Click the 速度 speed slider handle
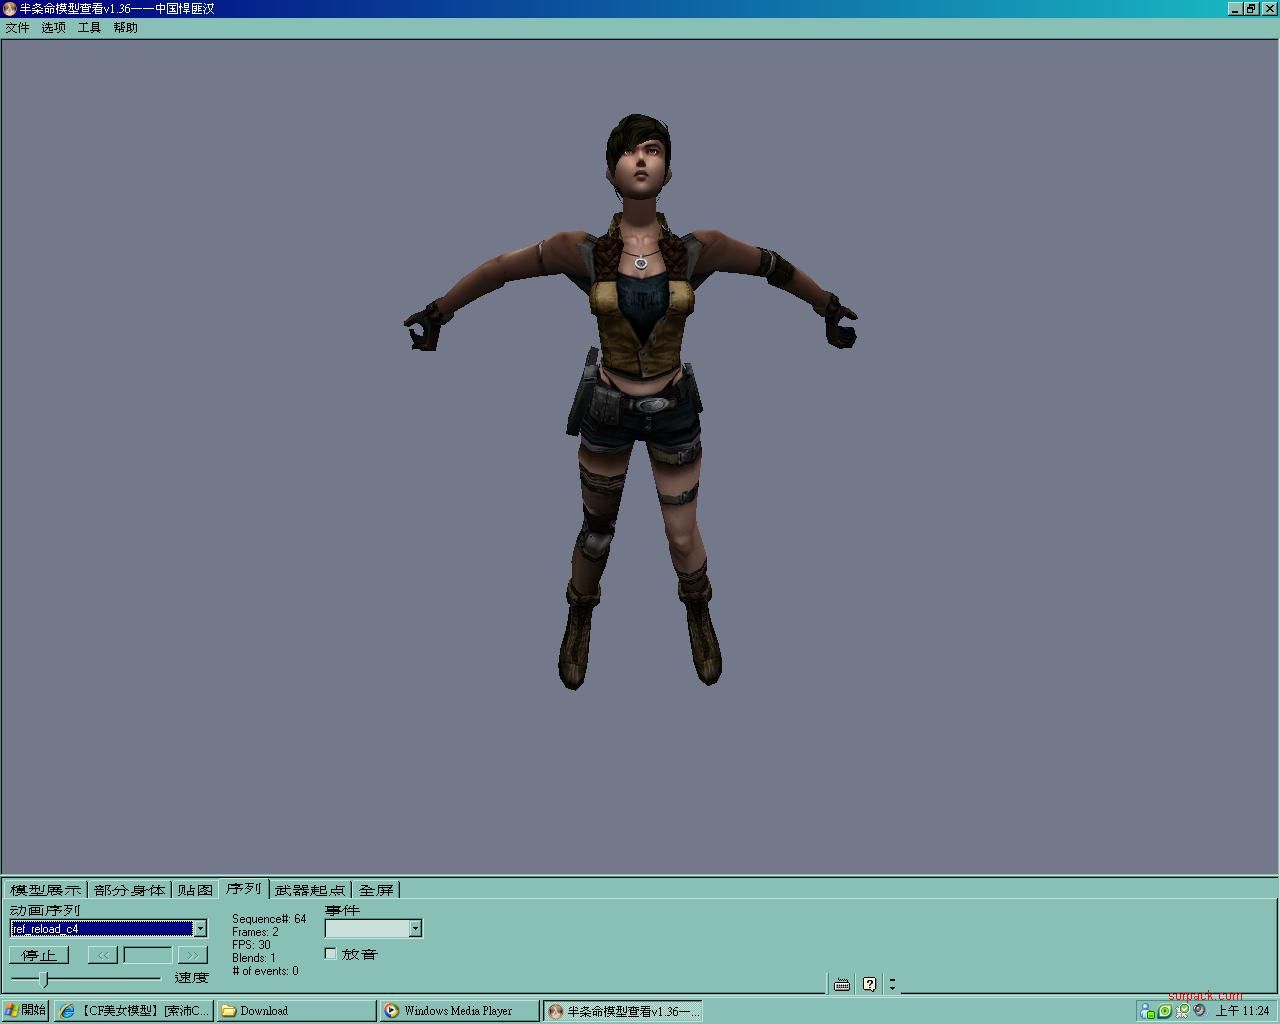This screenshot has height=1024, width=1280. [x=44, y=978]
